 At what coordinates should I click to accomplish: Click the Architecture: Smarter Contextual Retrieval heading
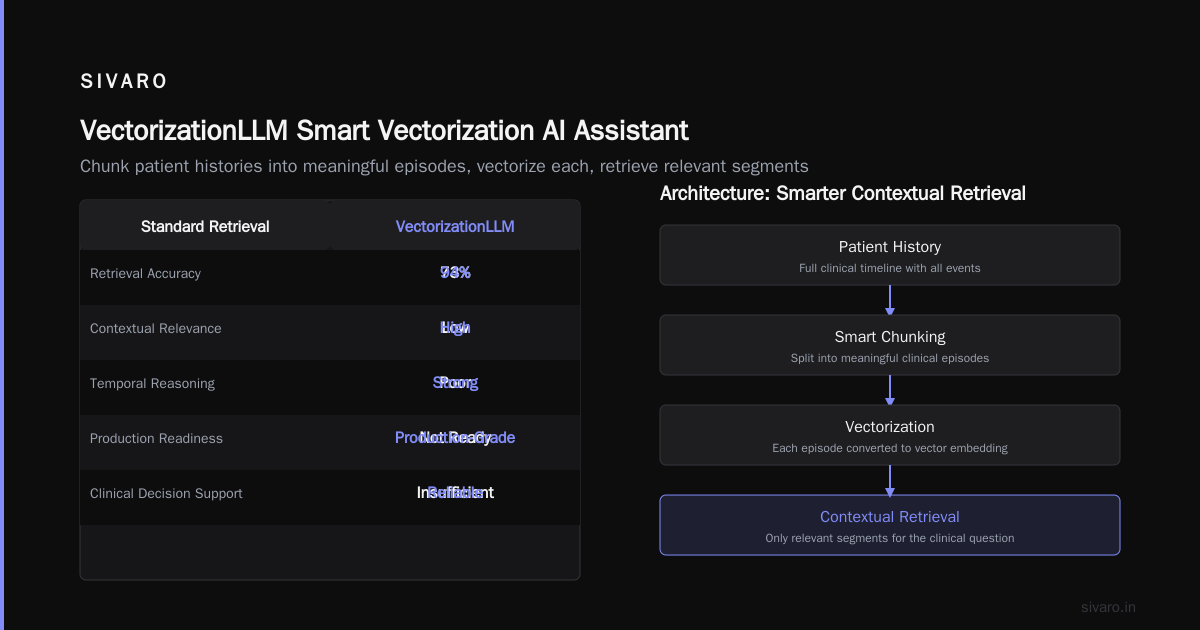click(x=843, y=193)
